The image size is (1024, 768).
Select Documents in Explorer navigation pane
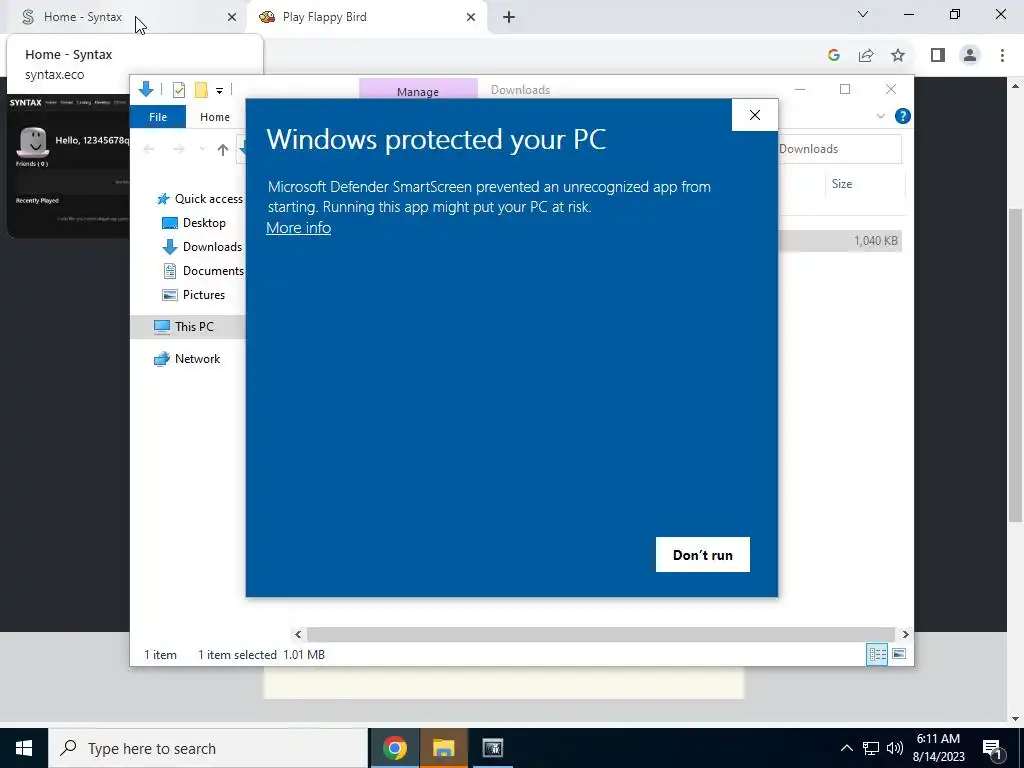[x=203, y=271]
